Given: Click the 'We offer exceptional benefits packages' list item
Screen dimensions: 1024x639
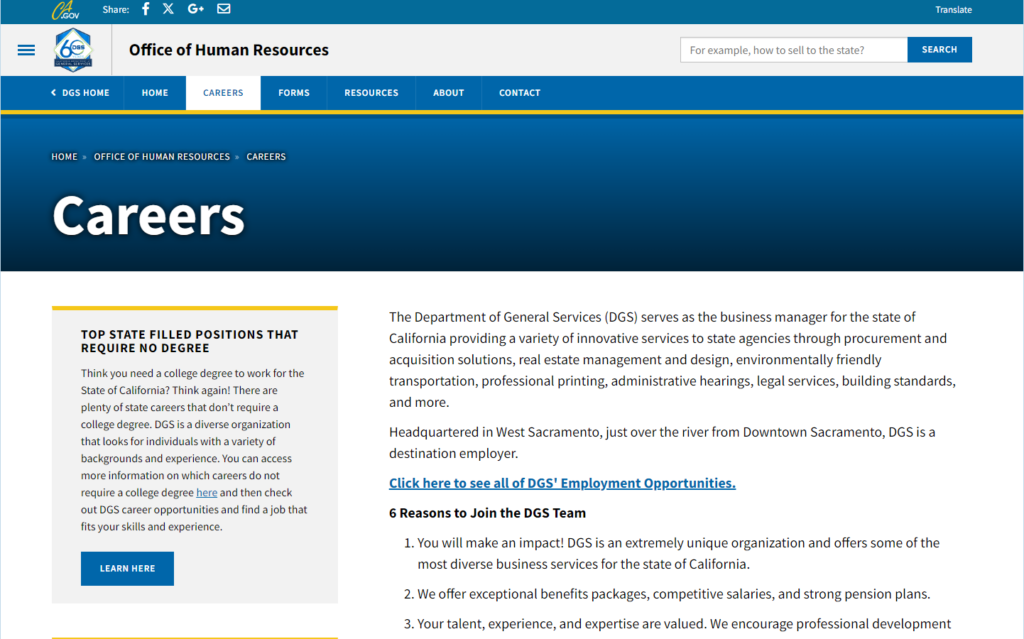Looking at the screenshot, I should click(674, 594).
